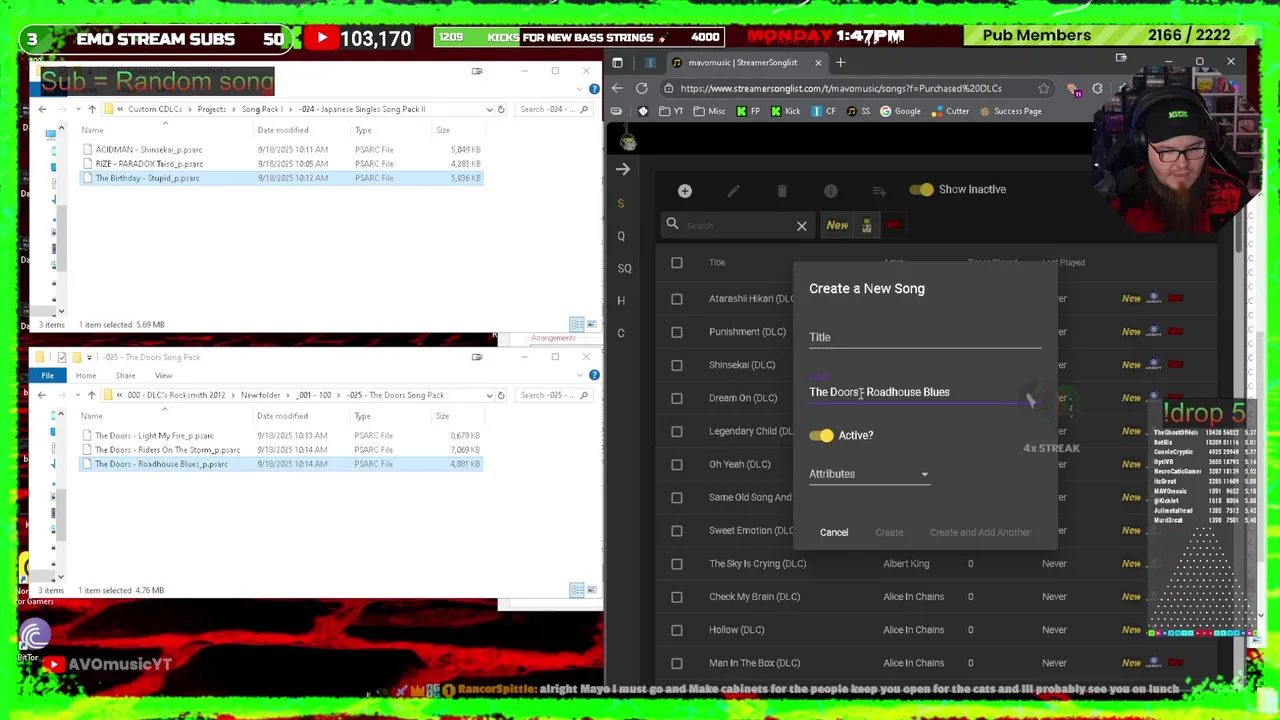
Task: Select The Doors - Light My Fire_p.psarc file
Action: pos(154,436)
